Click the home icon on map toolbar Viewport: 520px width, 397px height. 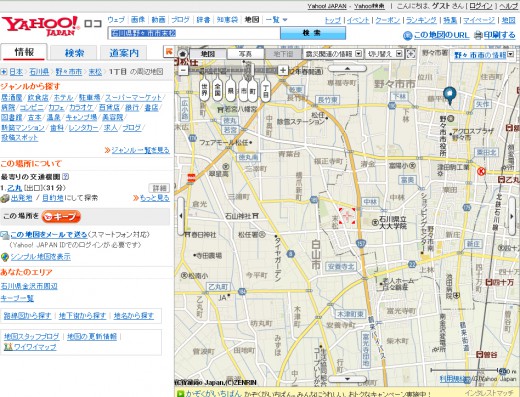point(182,54)
